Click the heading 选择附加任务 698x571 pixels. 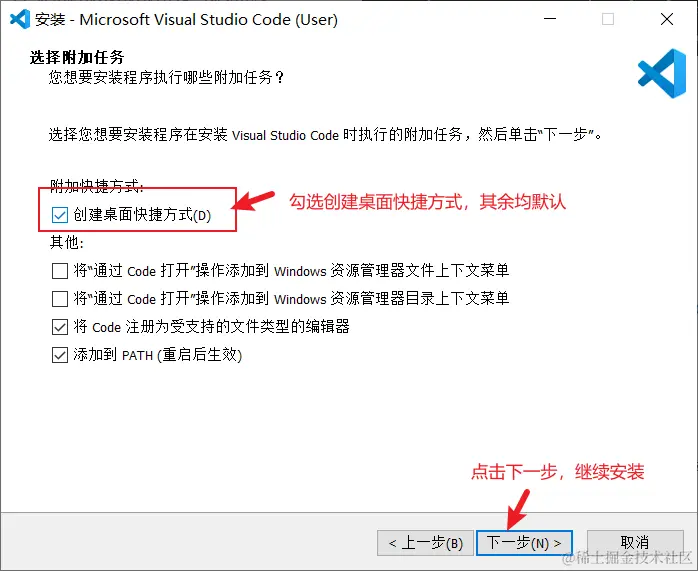77,57
